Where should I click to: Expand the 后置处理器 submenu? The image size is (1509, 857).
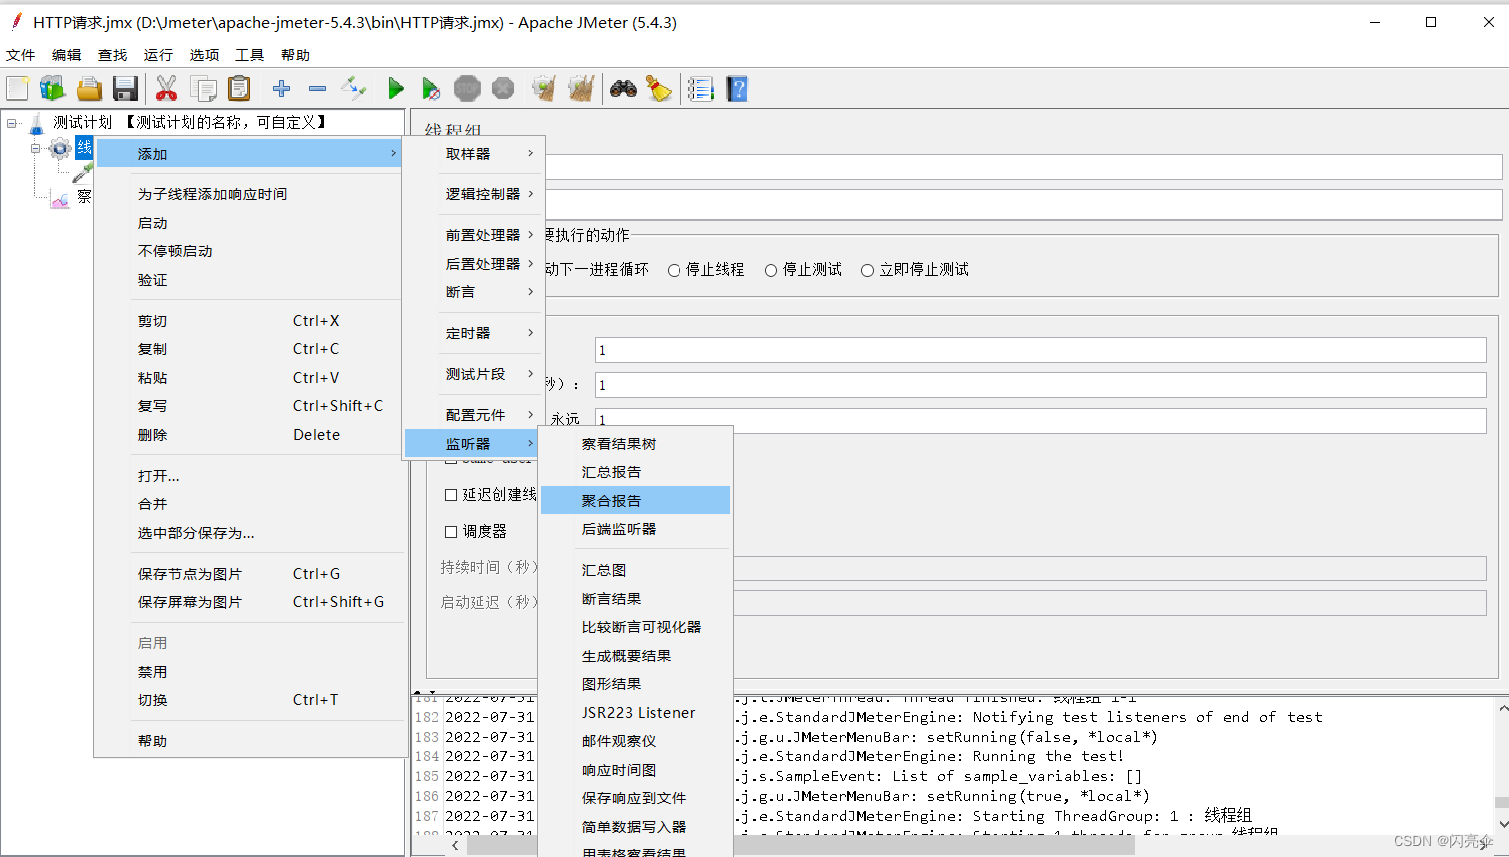tap(474, 264)
